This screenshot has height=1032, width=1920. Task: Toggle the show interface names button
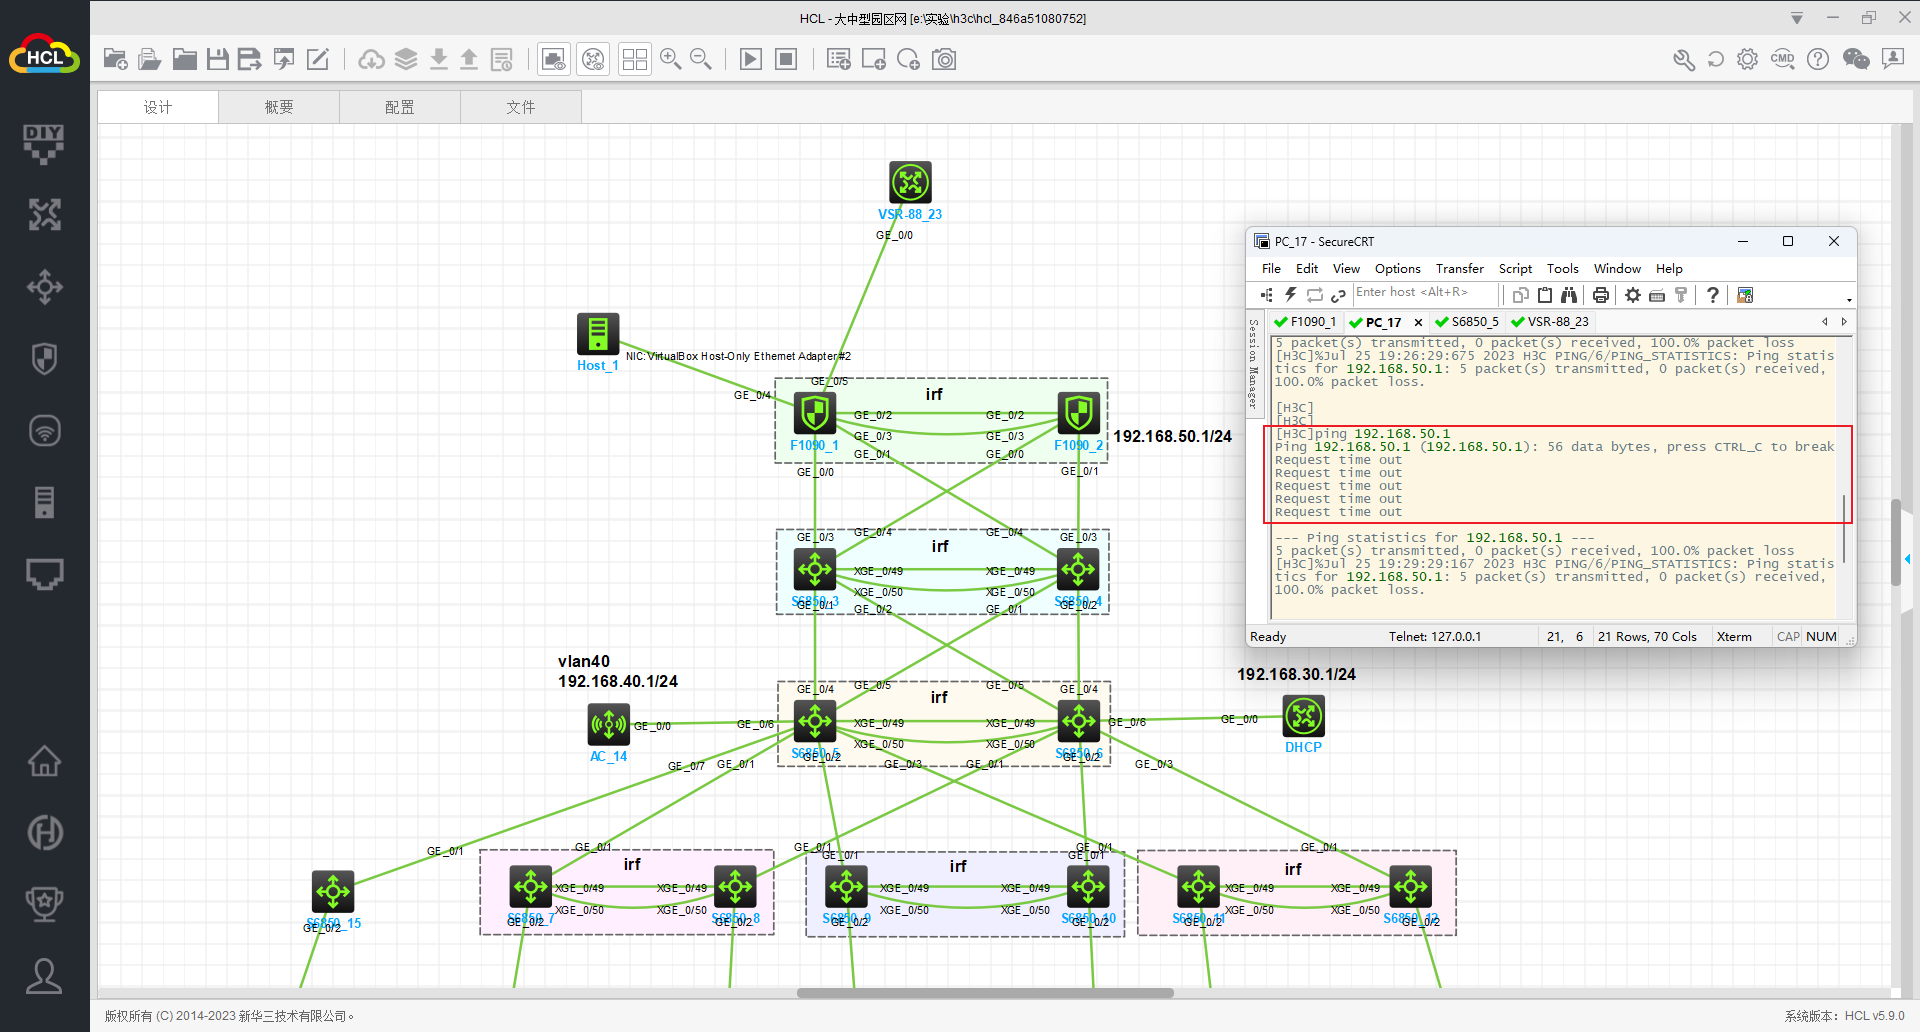[x=553, y=60]
